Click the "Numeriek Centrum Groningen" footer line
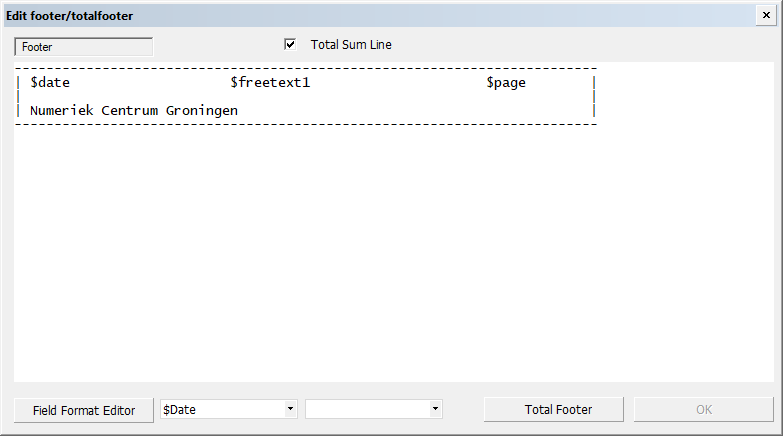Viewport: 783px width, 436px height. (x=134, y=110)
